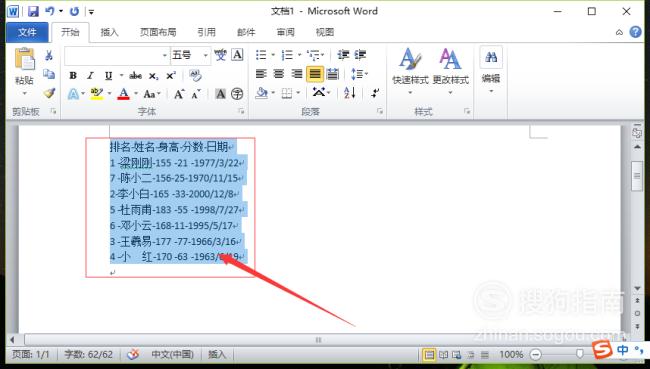Open 编辑 Editing group menu

pyautogui.click(x=491, y=70)
